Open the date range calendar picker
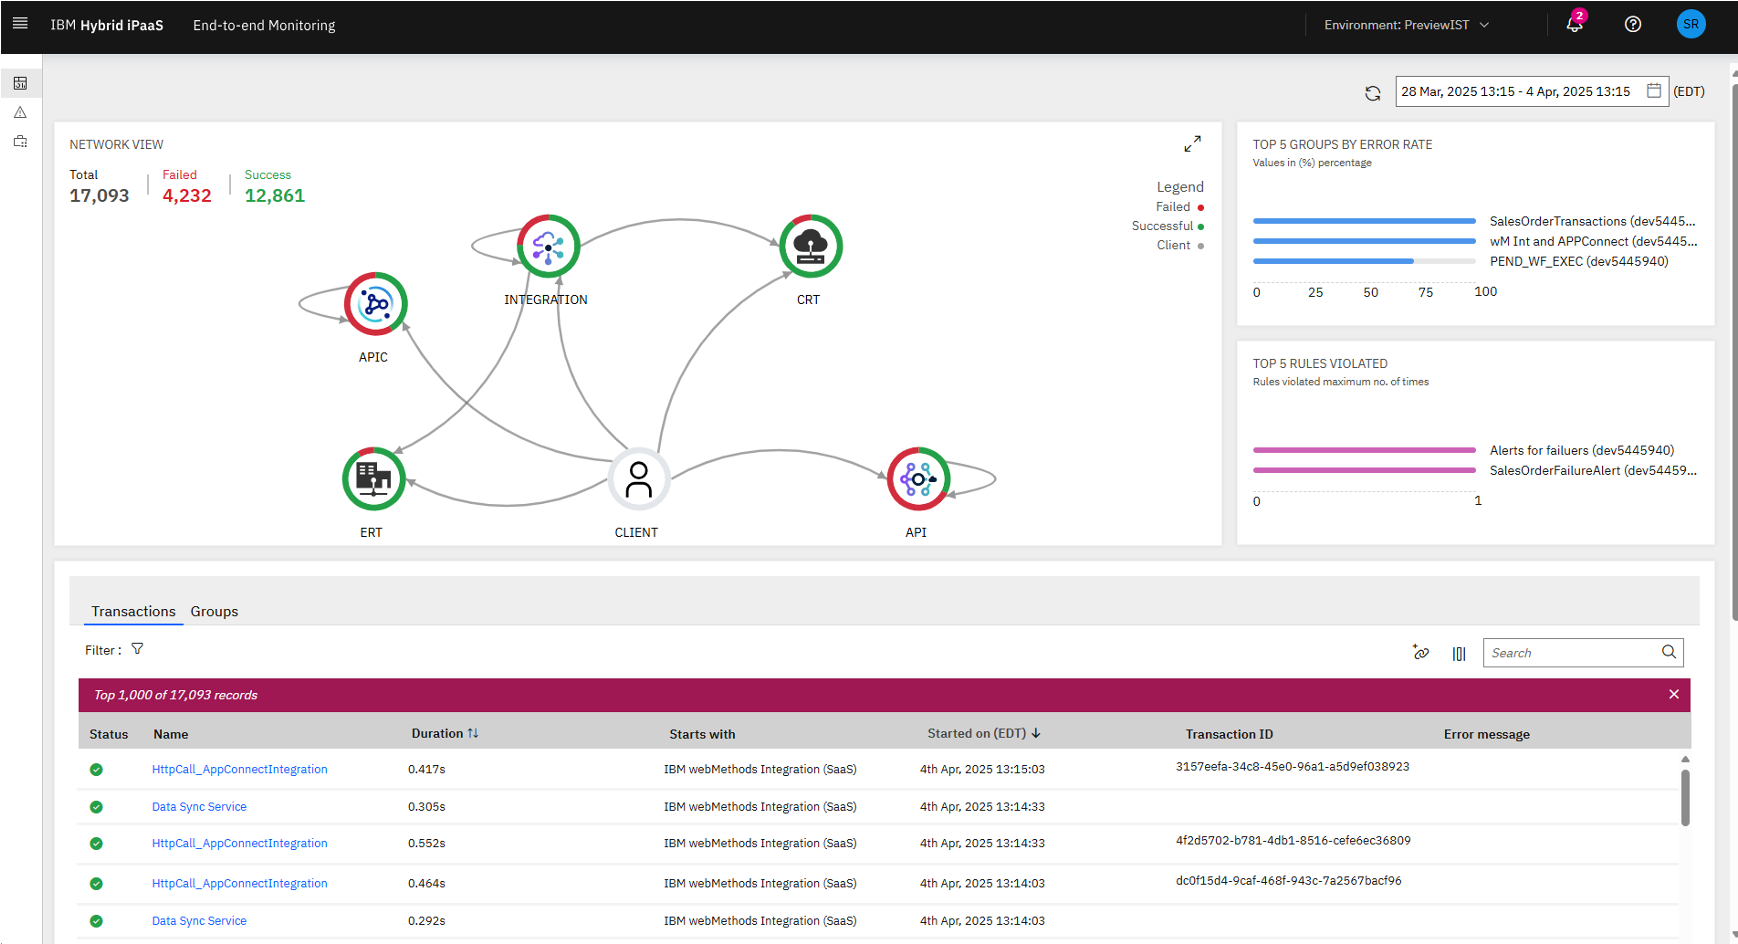This screenshot has height=944, width=1738. coord(1654,91)
